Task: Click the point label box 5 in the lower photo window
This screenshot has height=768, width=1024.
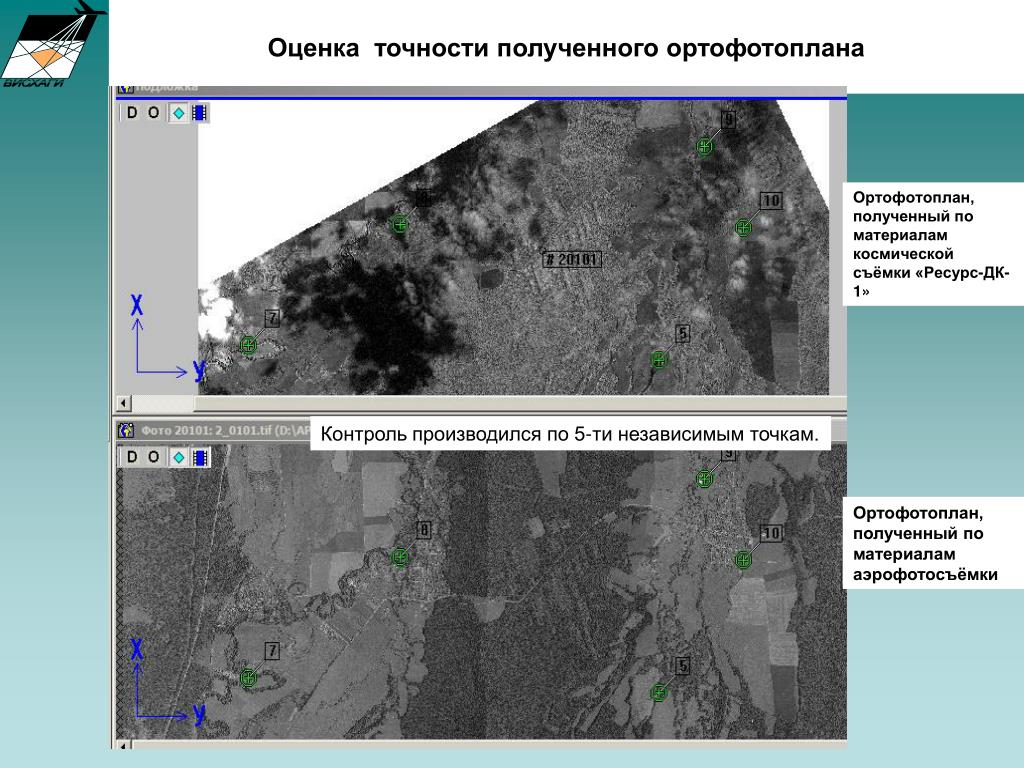Action: (x=682, y=665)
